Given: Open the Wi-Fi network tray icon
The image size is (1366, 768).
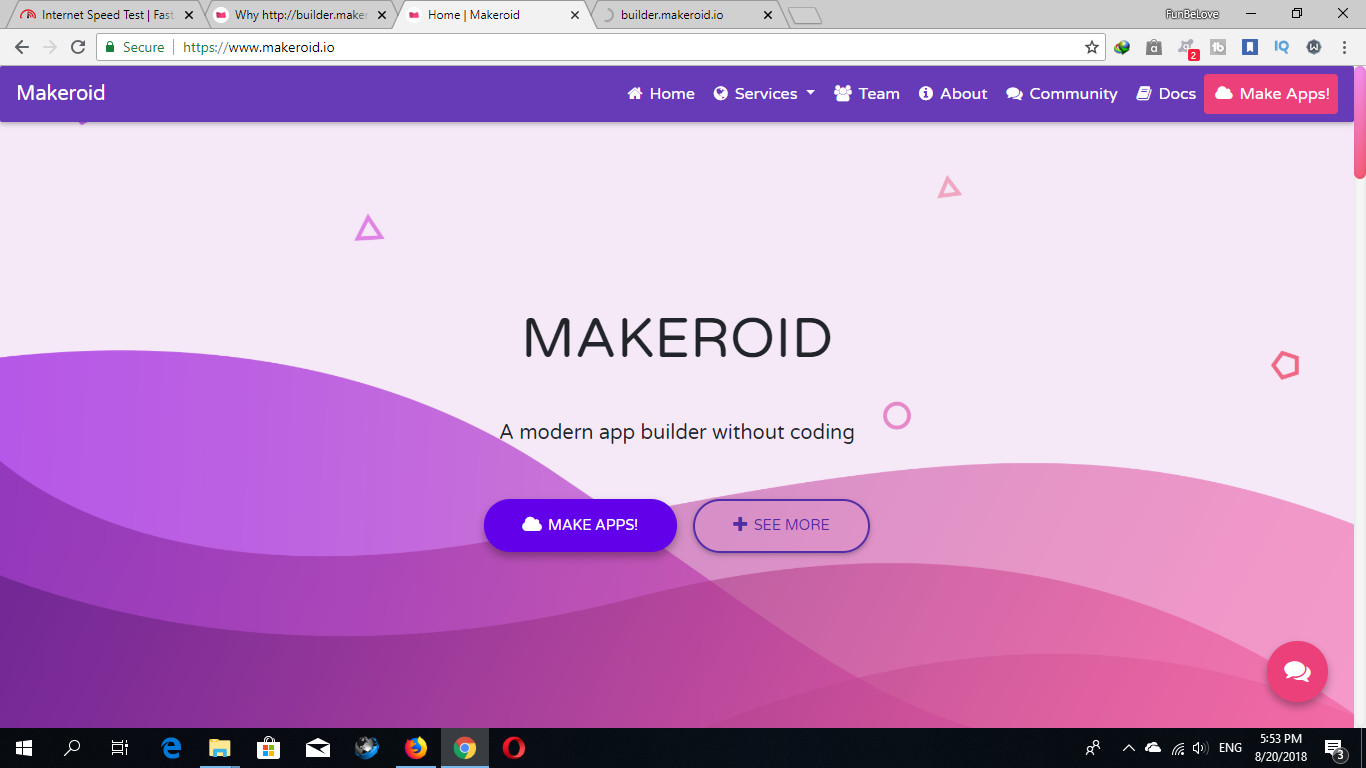Looking at the screenshot, I should pos(1178,748).
